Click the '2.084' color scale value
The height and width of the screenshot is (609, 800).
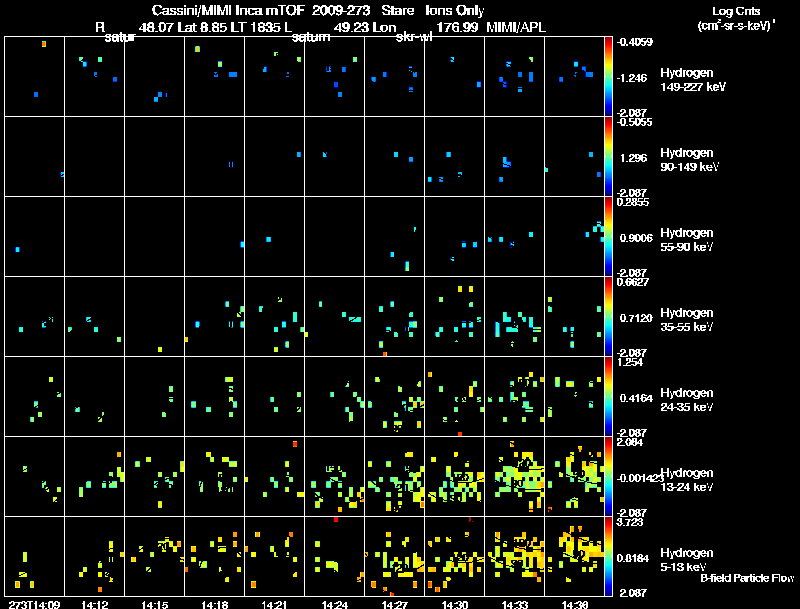(630, 442)
